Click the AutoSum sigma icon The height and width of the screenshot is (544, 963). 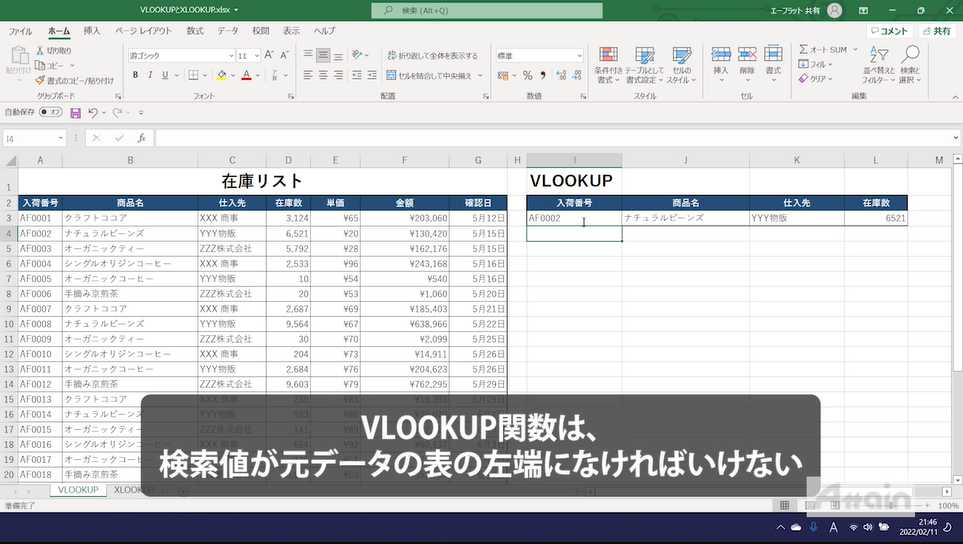pyautogui.click(x=803, y=49)
